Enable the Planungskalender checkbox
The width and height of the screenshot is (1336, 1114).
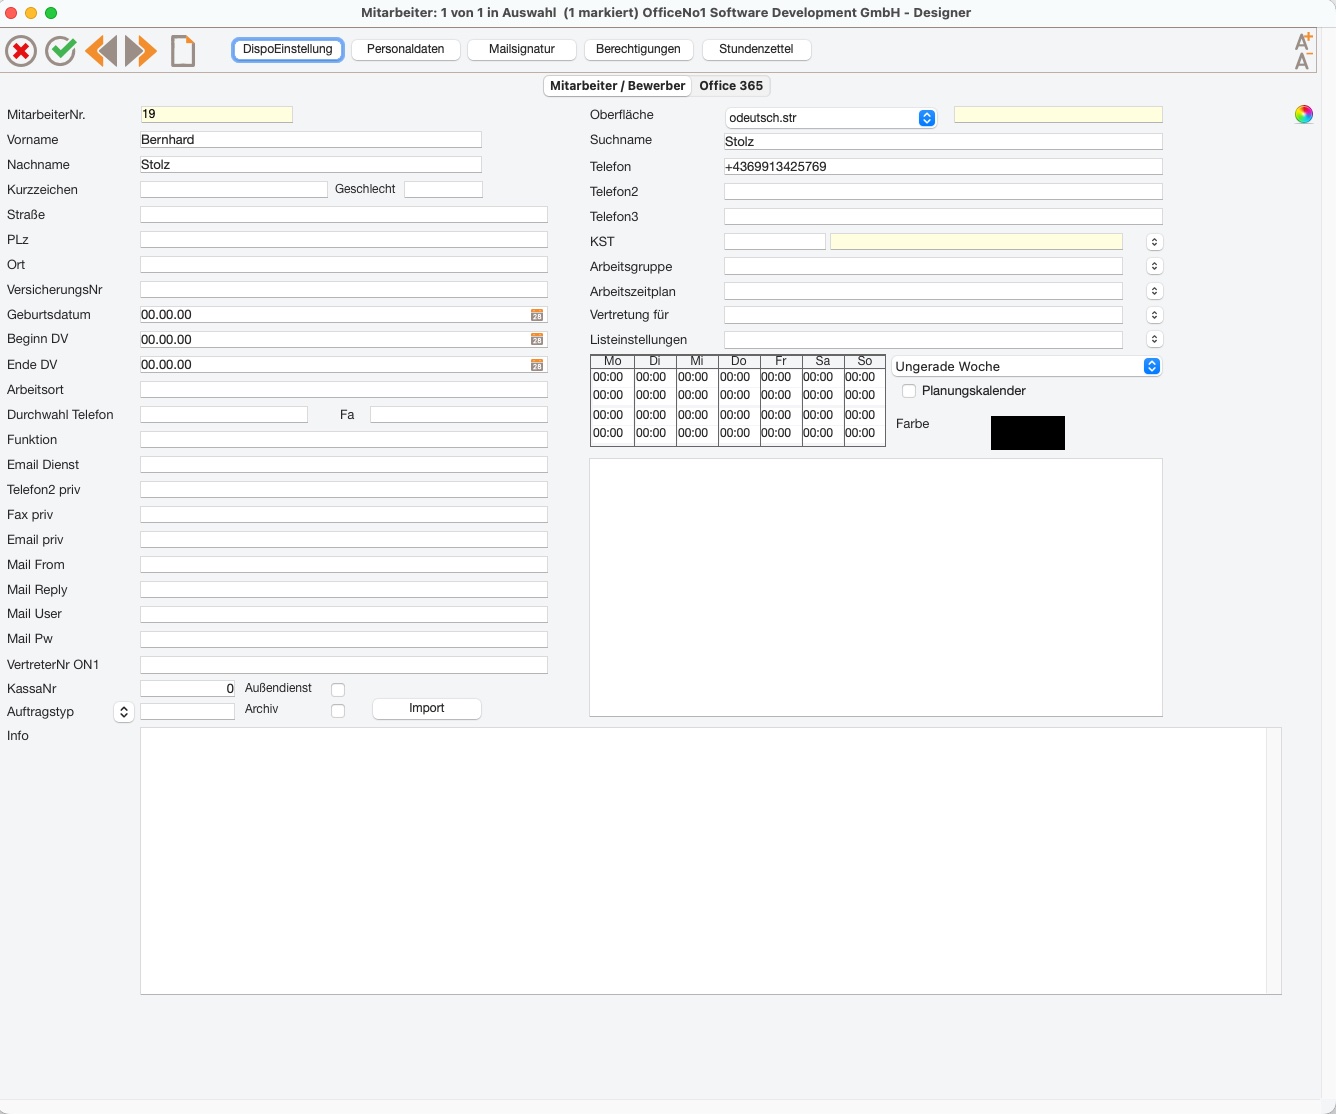(909, 391)
